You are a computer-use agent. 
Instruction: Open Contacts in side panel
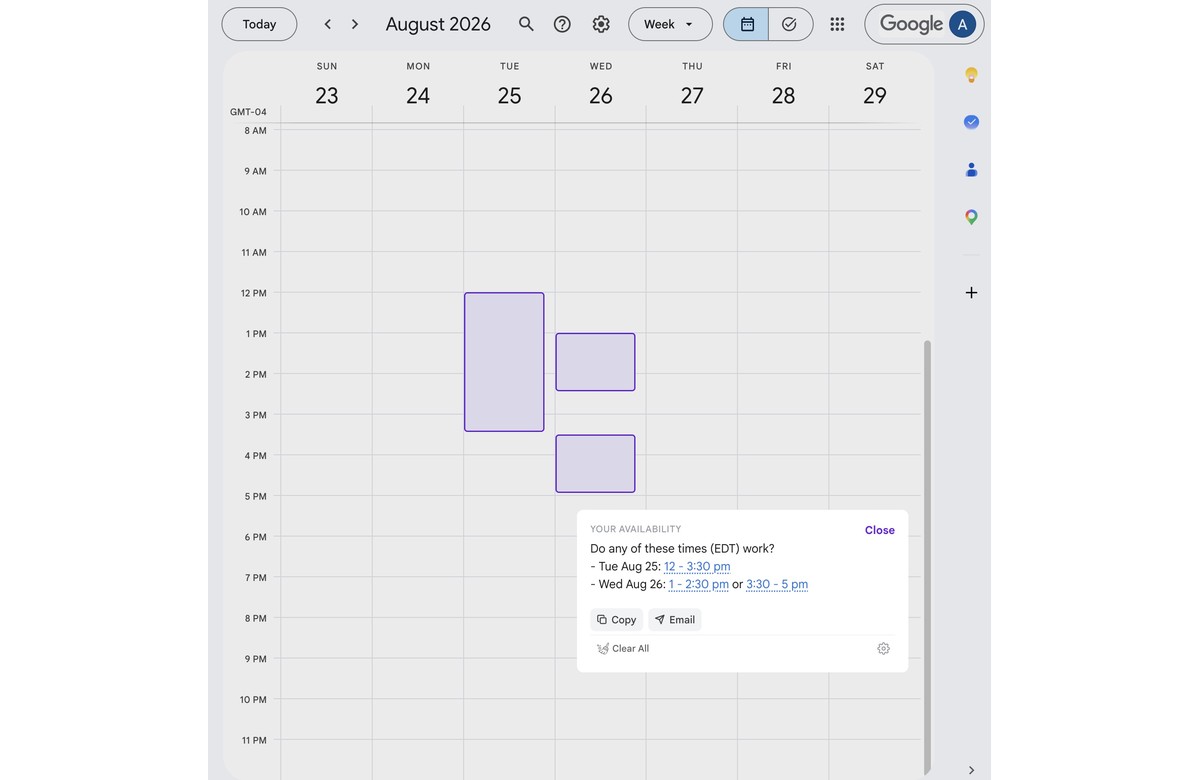click(971, 170)
